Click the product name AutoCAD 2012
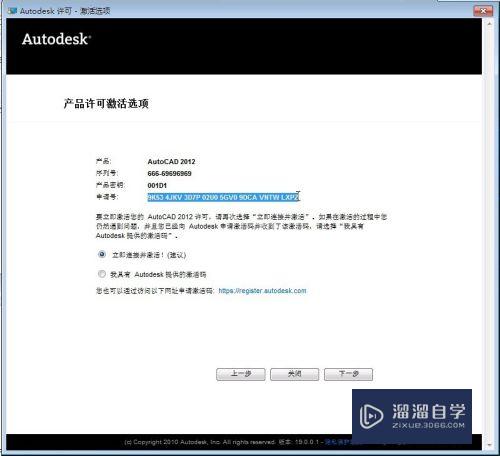 [171, 162]
